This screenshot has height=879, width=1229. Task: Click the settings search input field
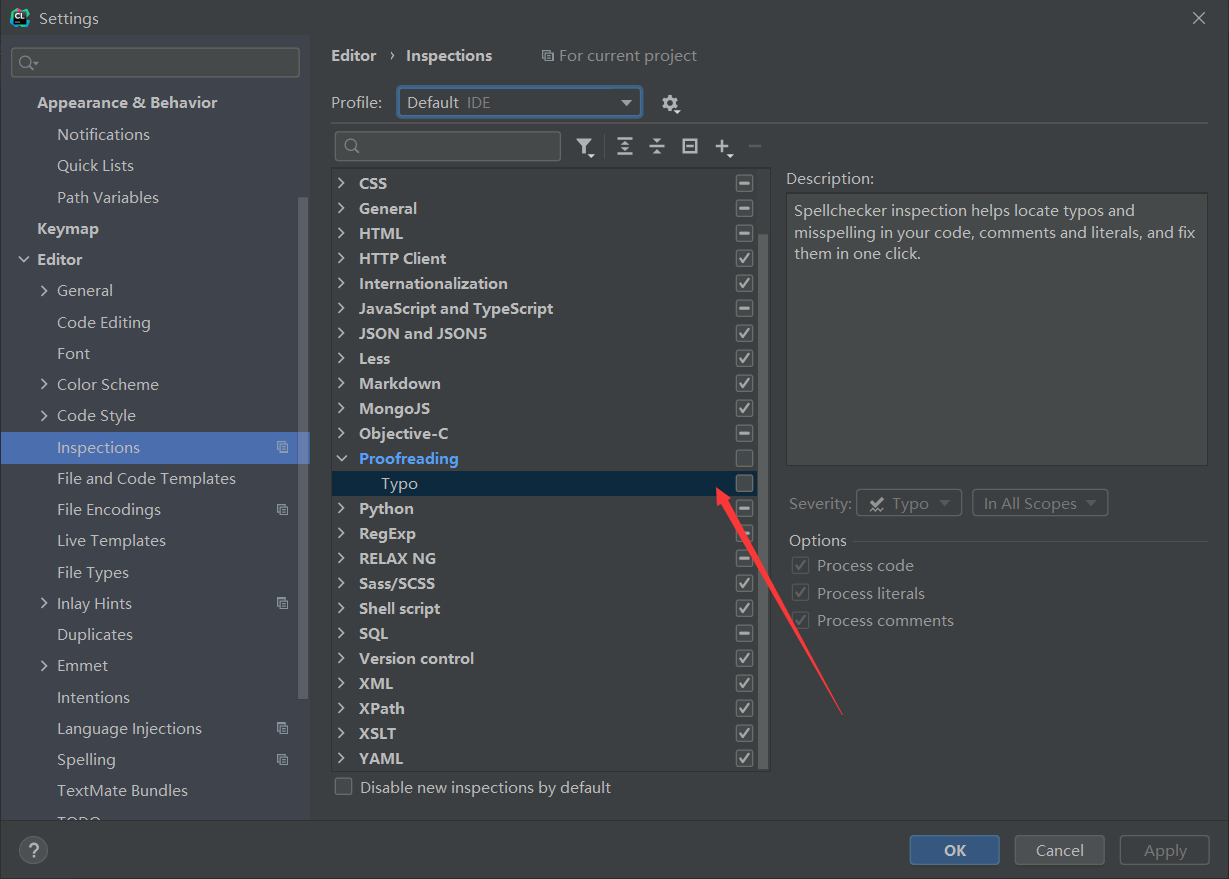pos(155,62)
